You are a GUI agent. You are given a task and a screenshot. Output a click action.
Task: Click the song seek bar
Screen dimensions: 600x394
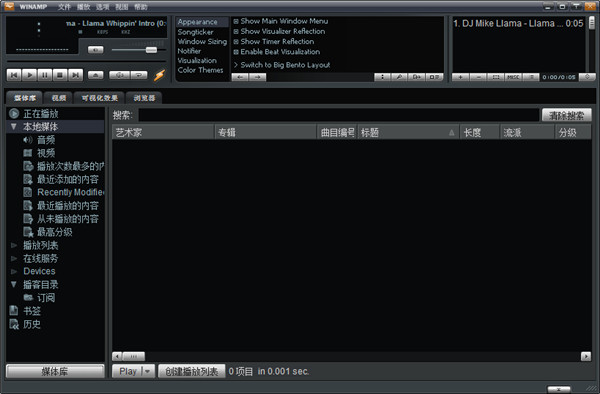coord(86,61)
